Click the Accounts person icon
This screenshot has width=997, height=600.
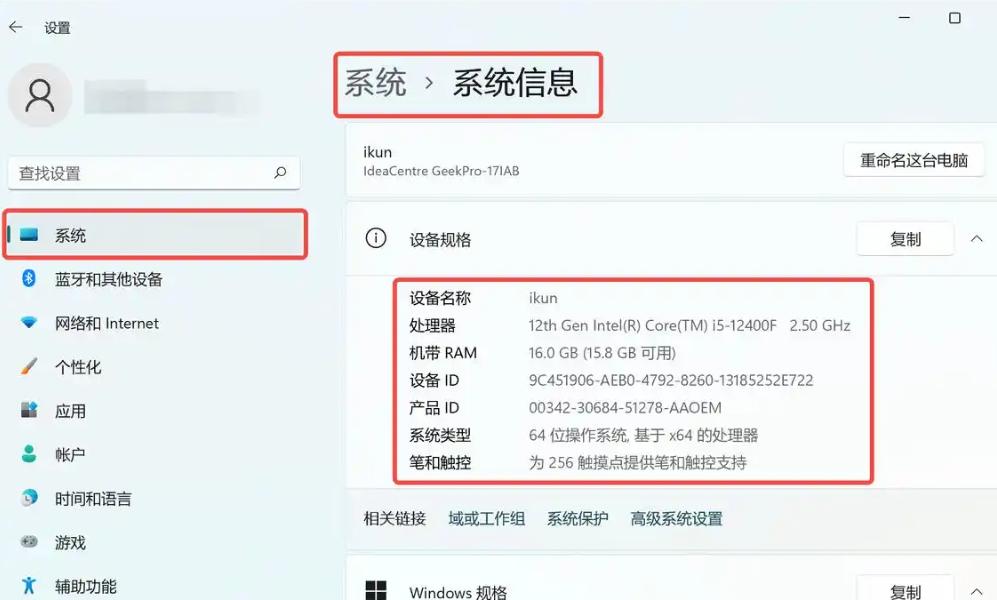pyautogui.click(x=29, y=454)
